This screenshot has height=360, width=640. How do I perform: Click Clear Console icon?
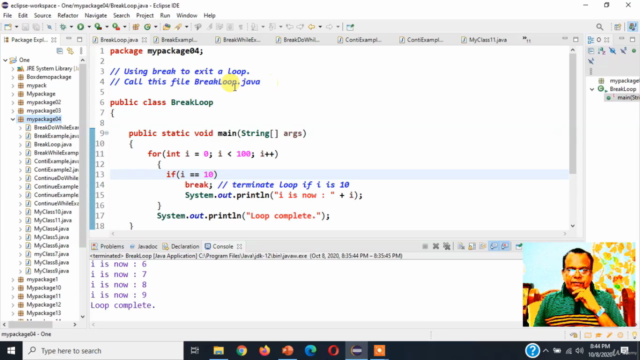(x=461, y=246)
